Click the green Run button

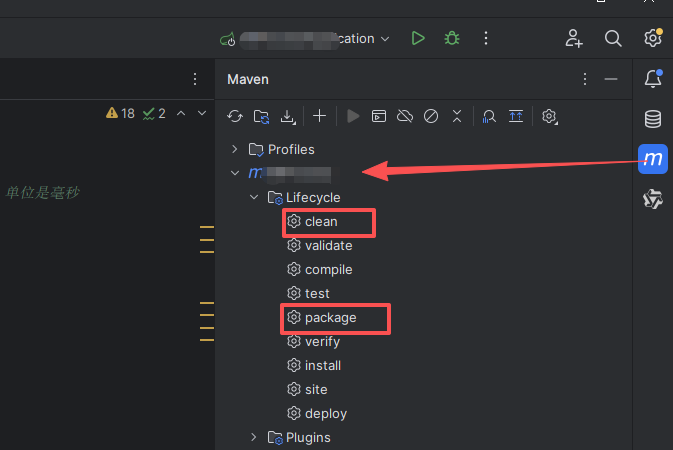click(418, 38)
